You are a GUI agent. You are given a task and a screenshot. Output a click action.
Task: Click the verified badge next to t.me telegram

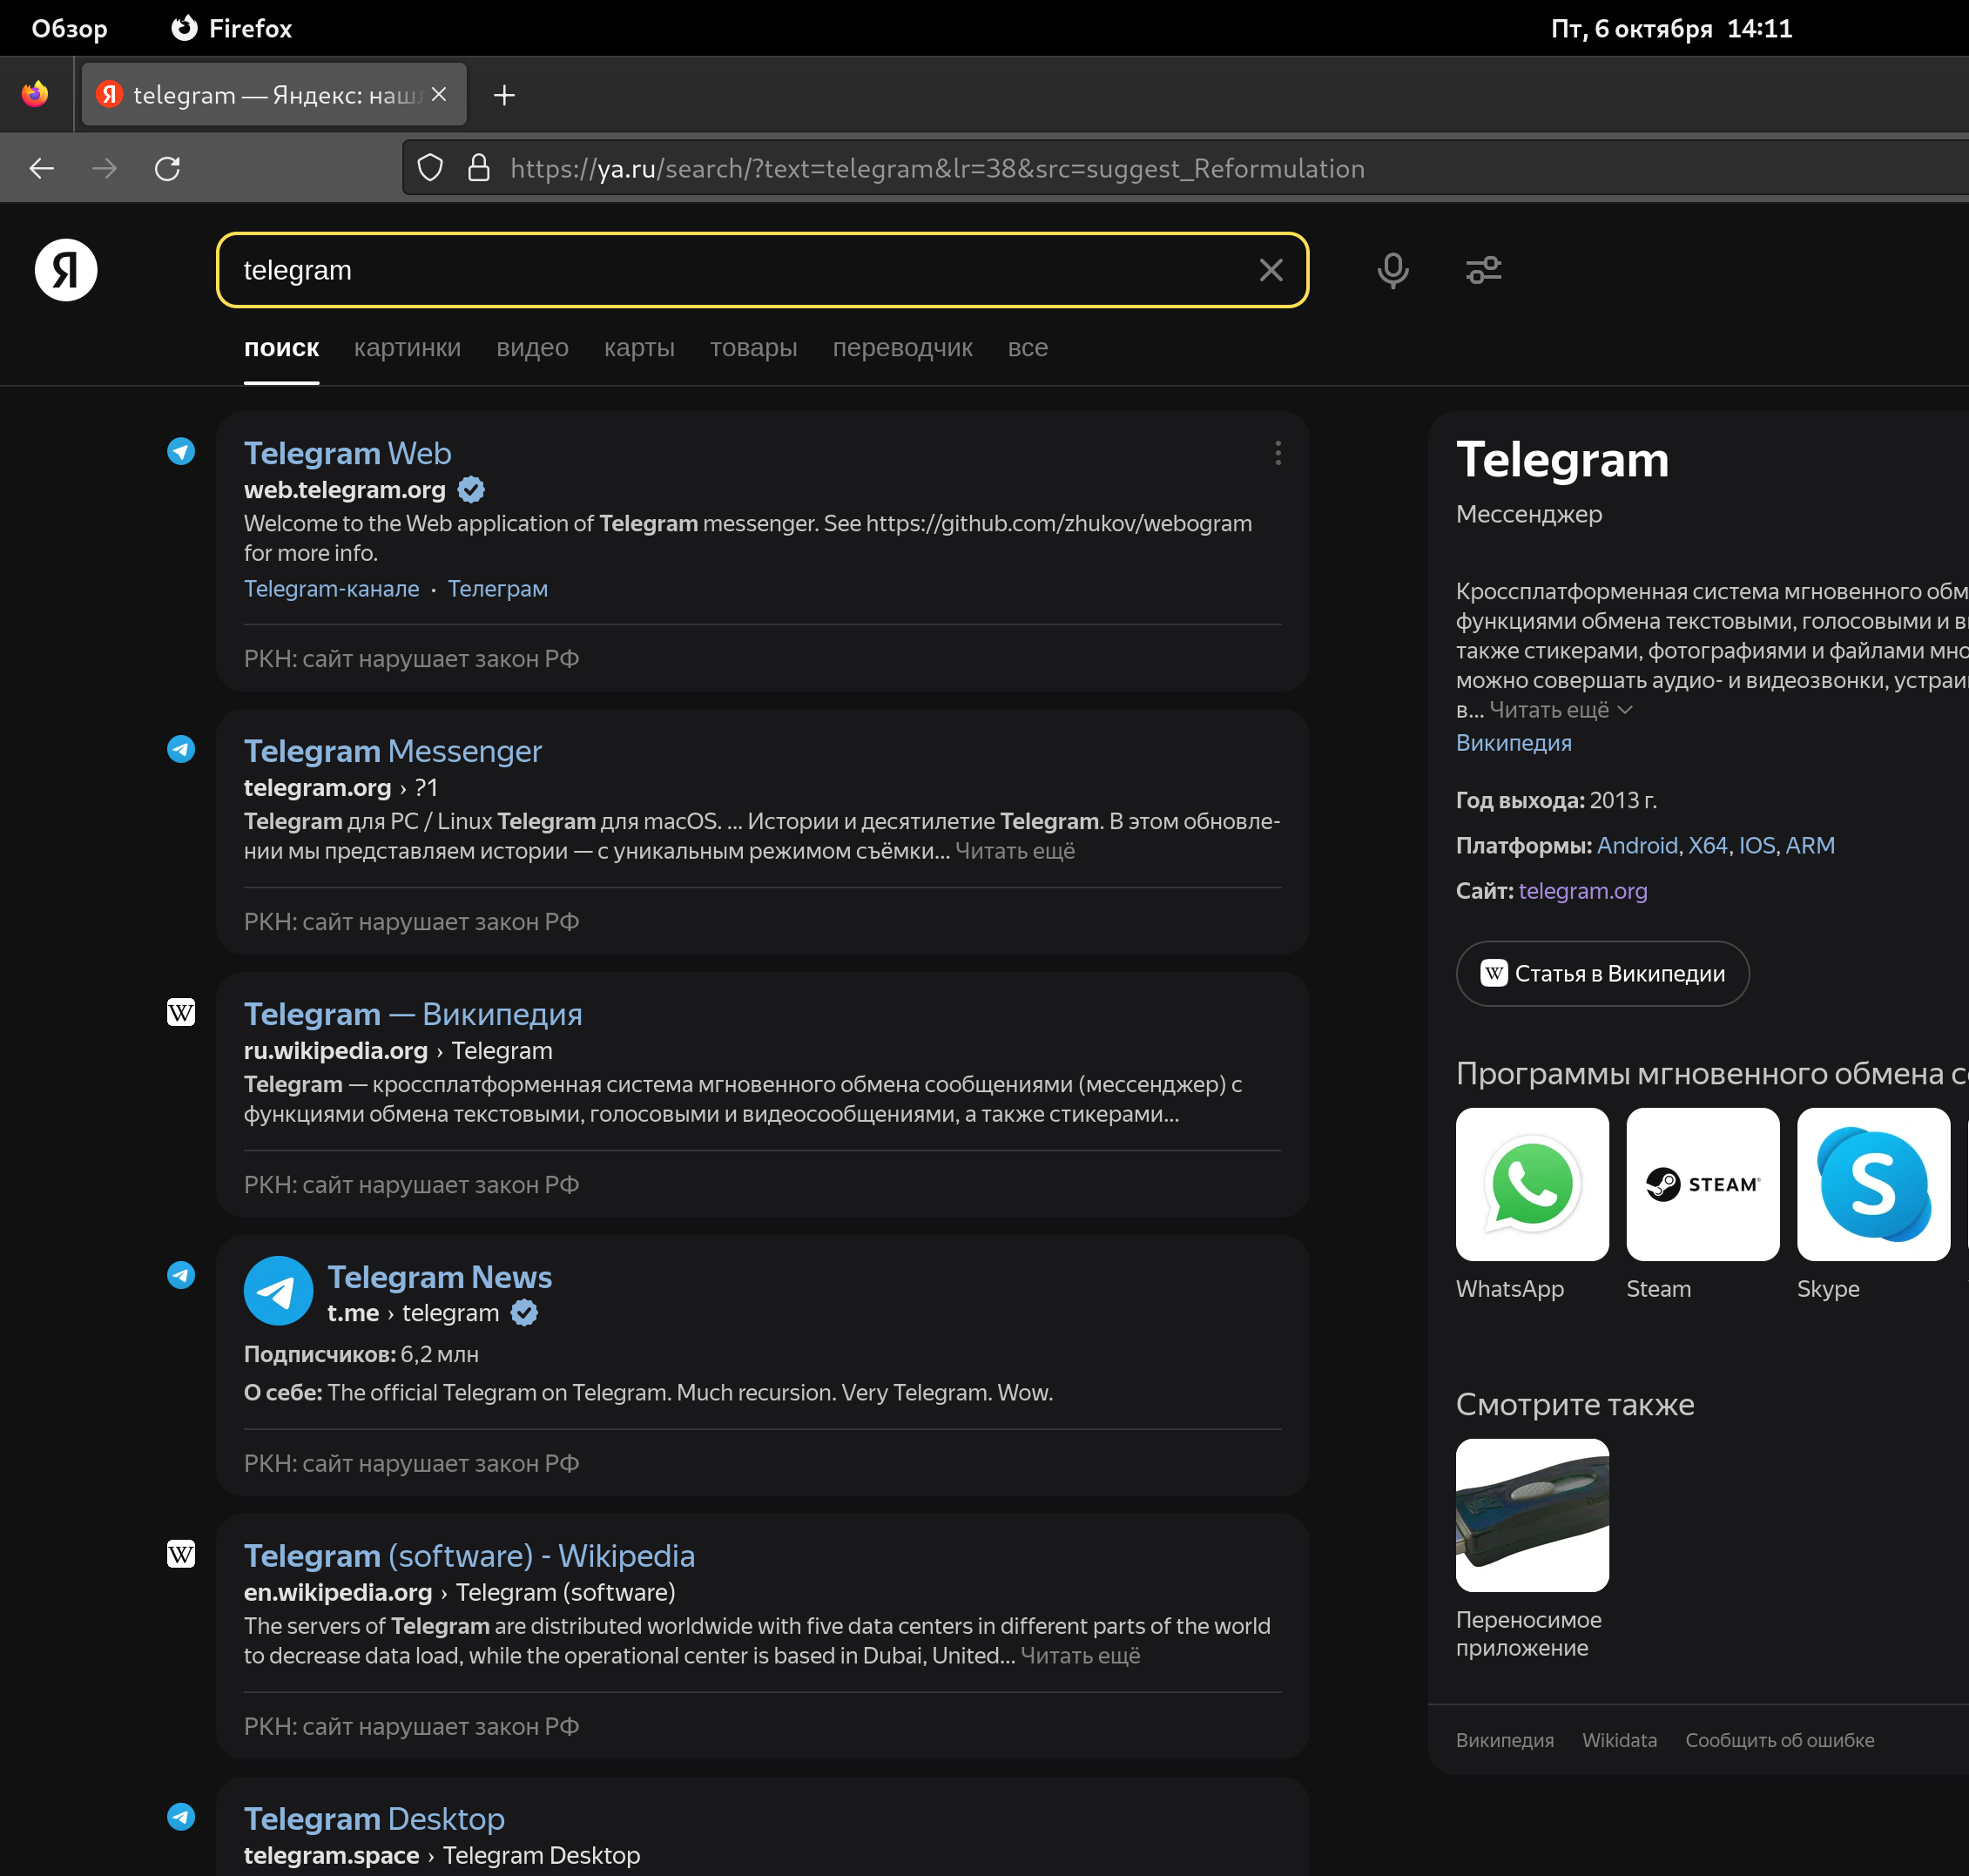(524, 1313)
